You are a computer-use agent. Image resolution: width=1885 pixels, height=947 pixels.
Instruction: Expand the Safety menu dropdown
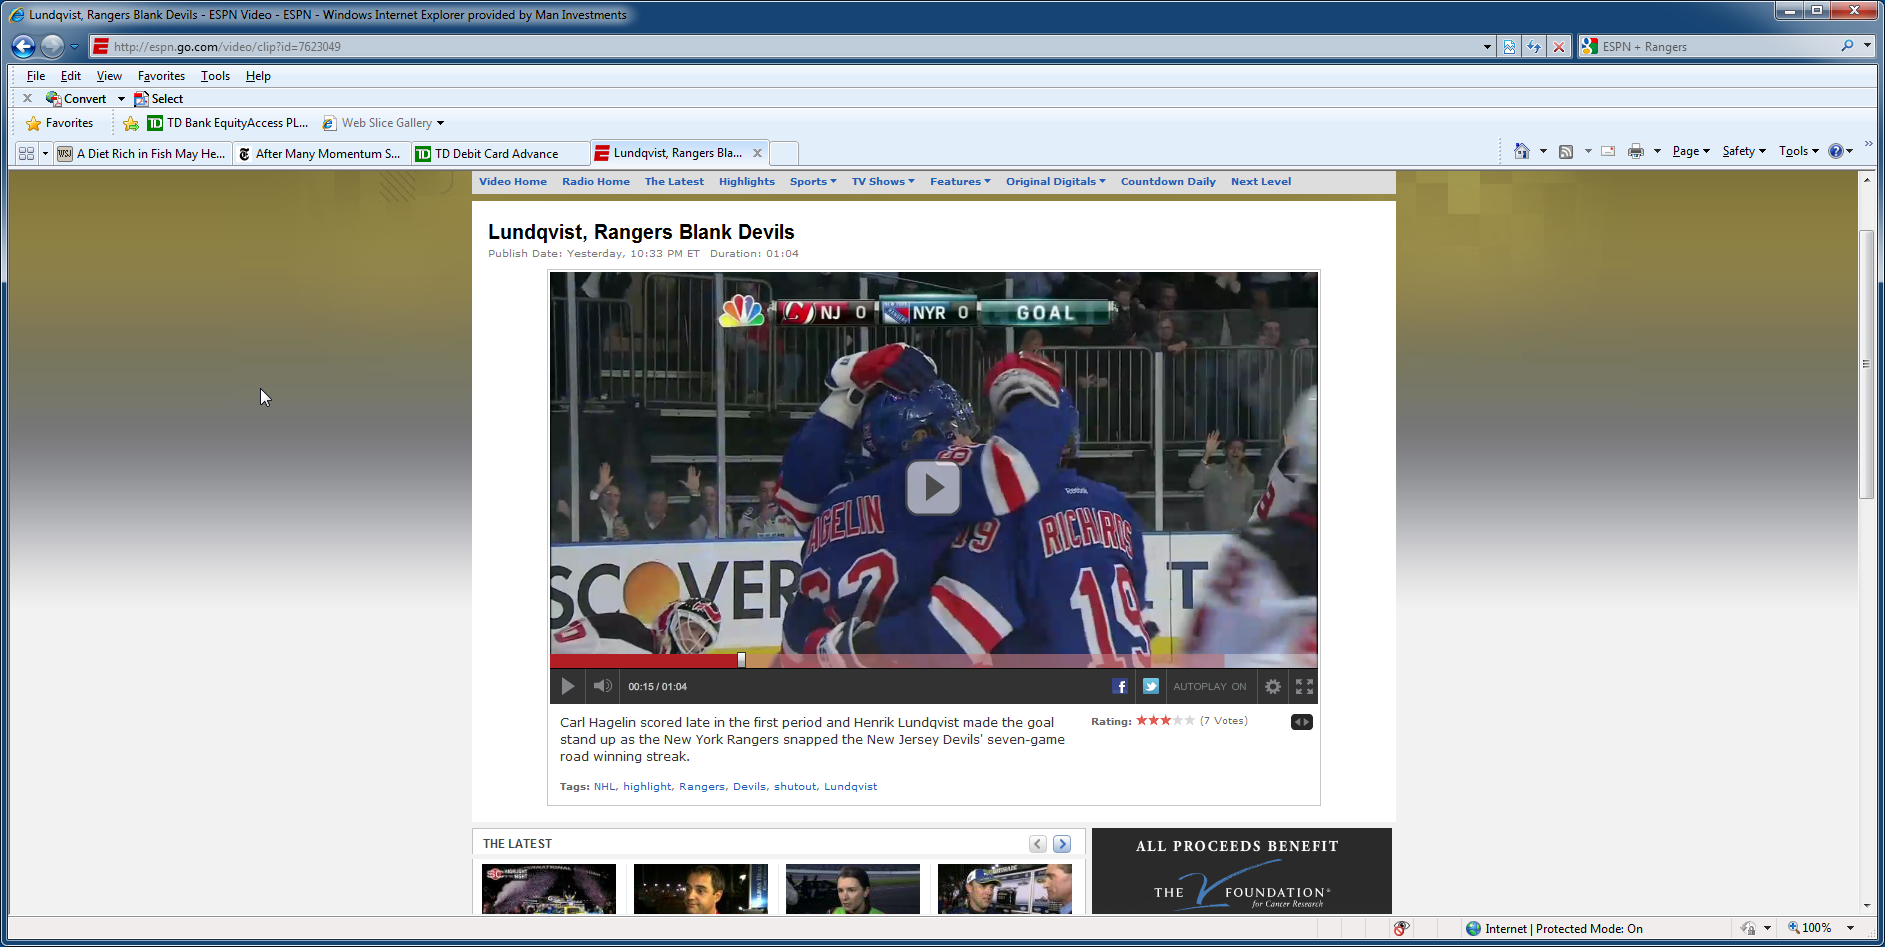[1743, 151]
